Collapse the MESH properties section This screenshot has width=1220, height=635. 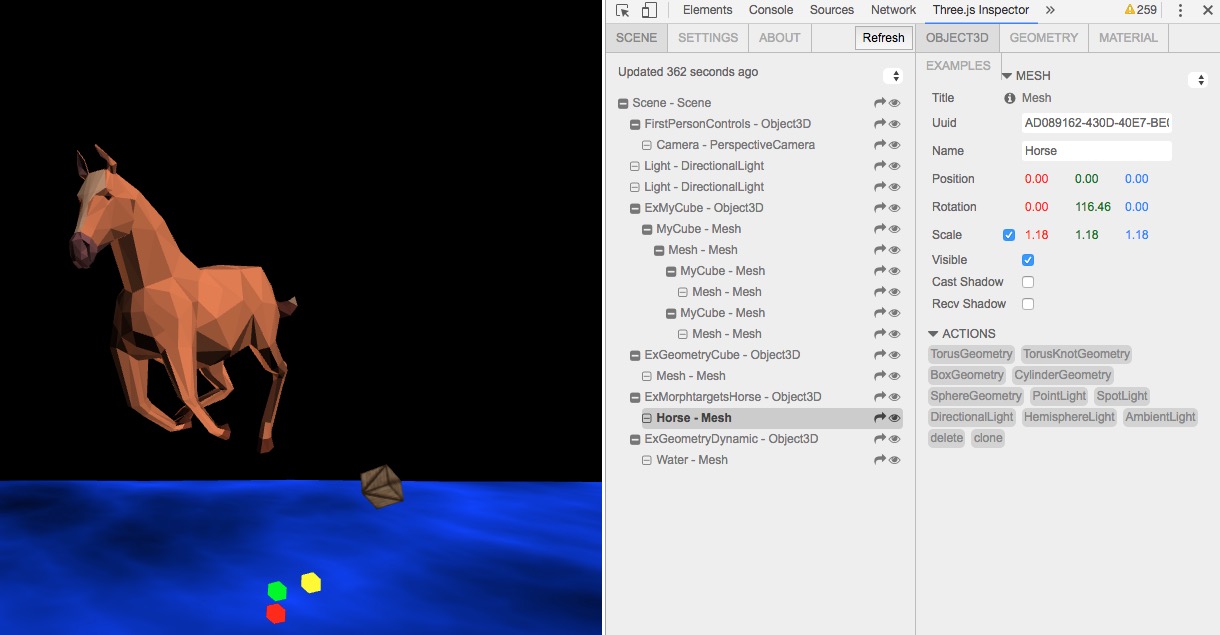1007,75
